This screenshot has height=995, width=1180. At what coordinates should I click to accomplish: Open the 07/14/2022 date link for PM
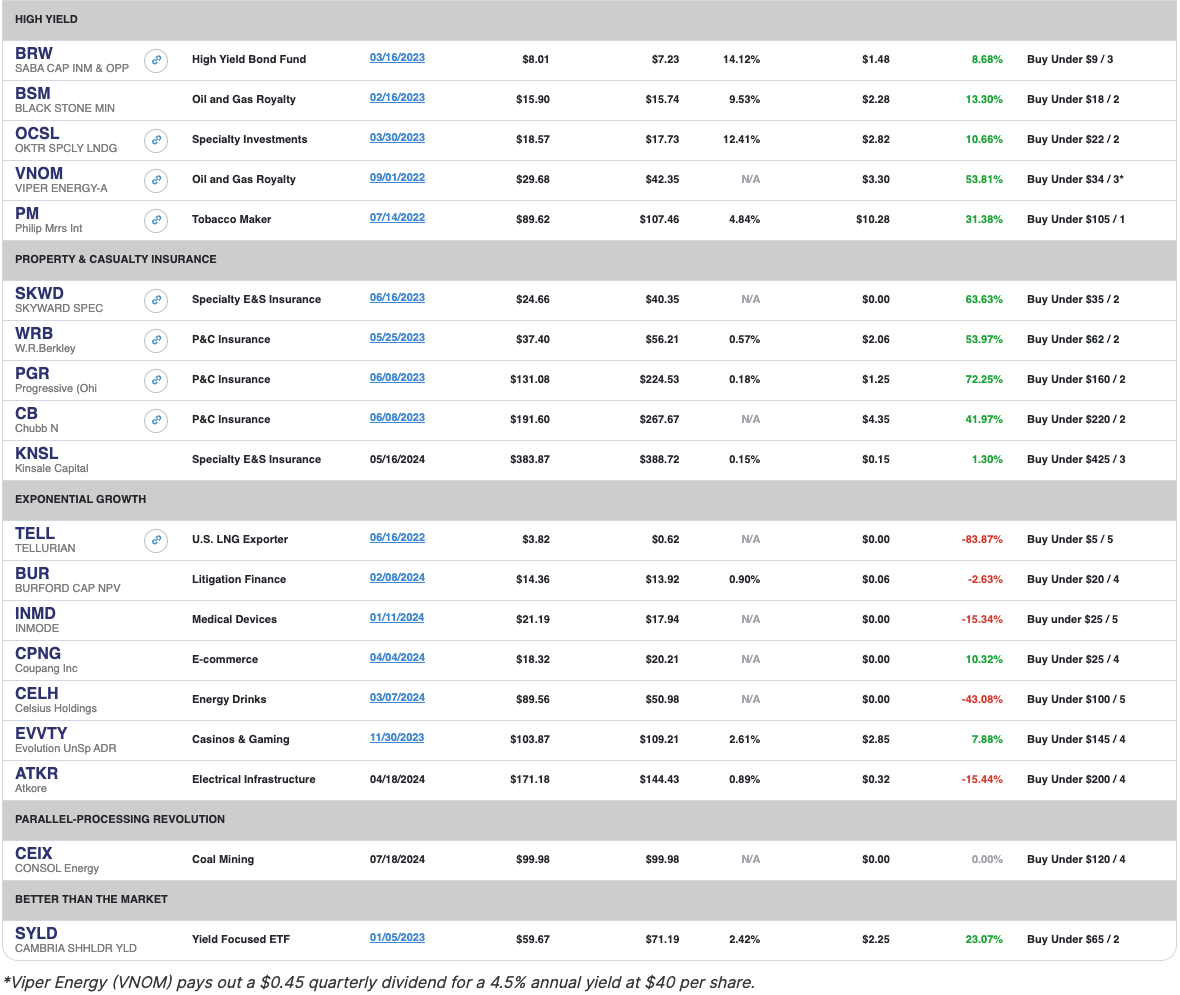click(397, 217)
